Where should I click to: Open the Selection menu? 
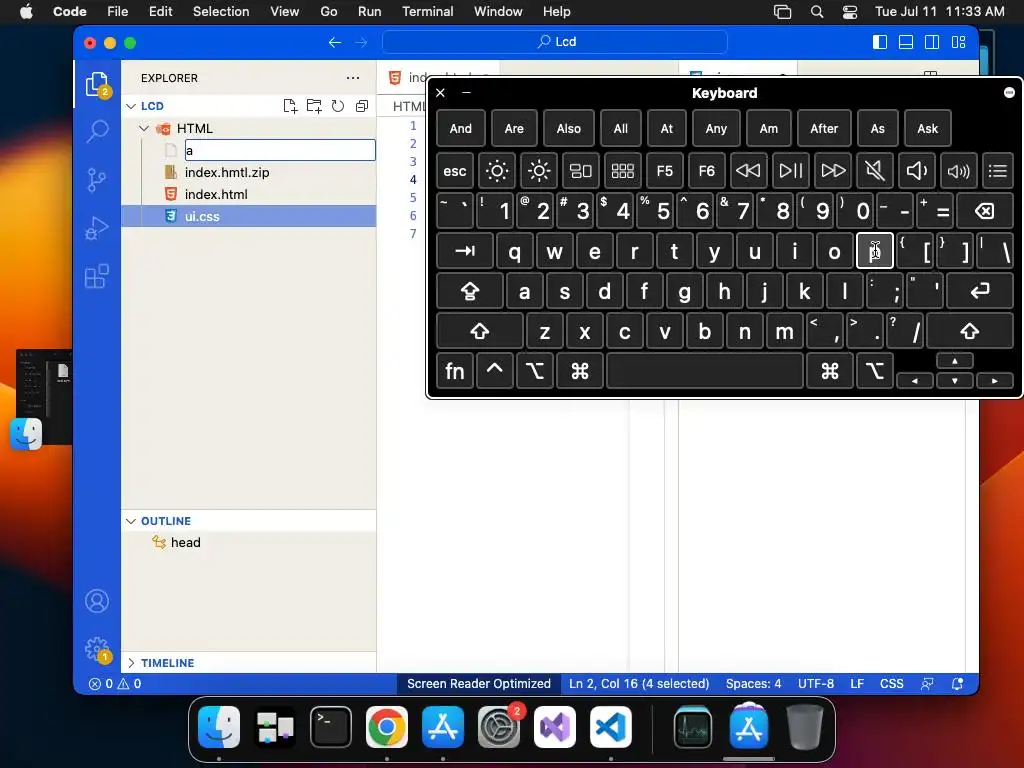pyautogui.click(x=221, y=11)
